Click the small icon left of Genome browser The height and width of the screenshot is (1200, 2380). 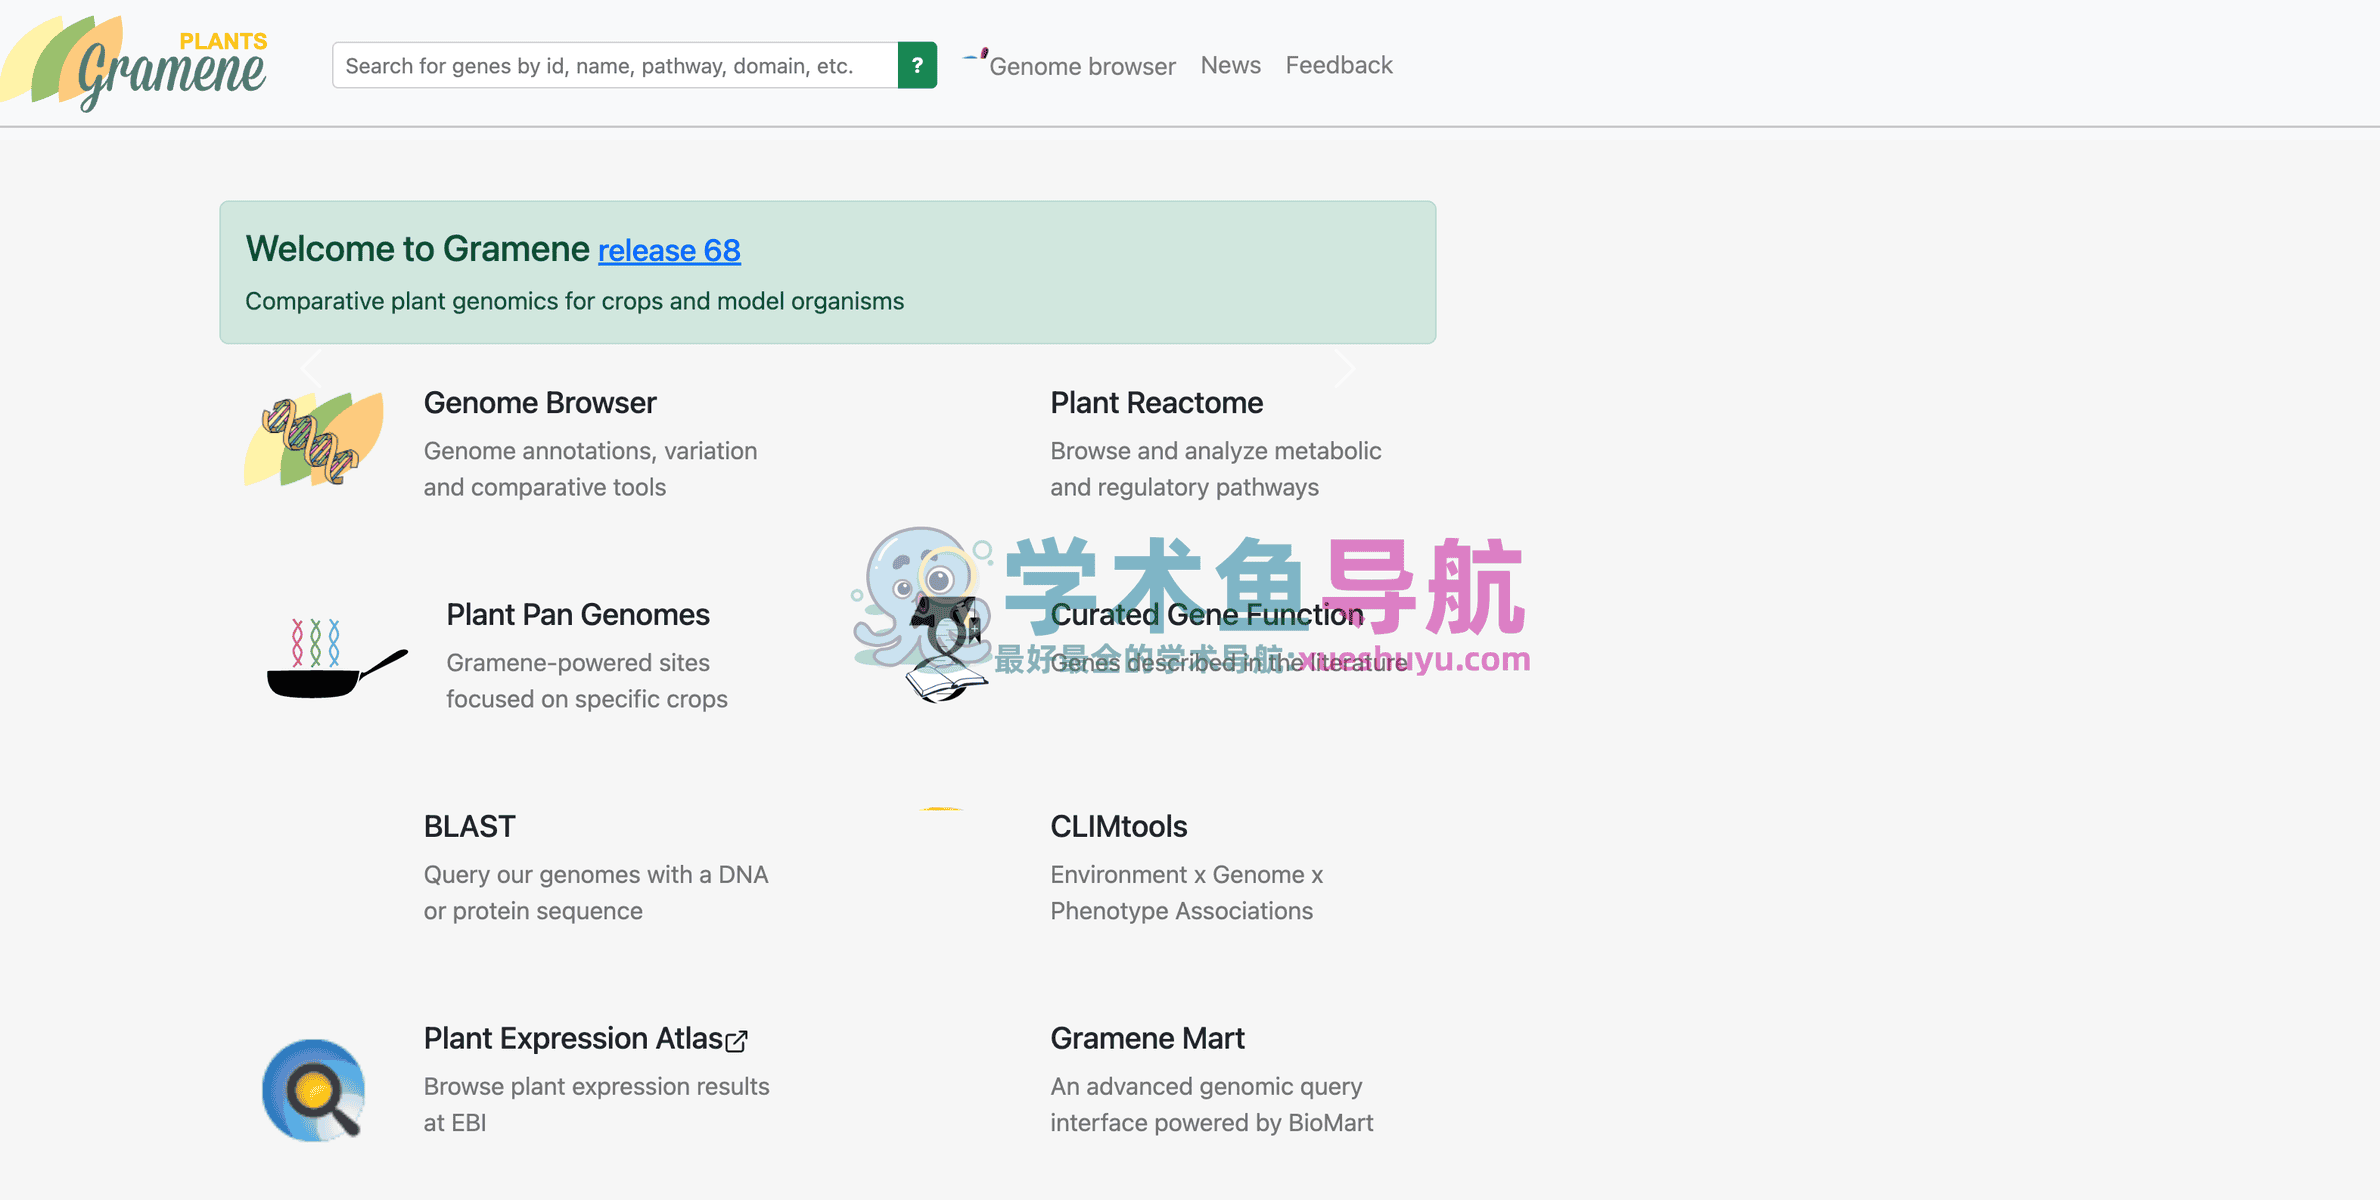975,56
